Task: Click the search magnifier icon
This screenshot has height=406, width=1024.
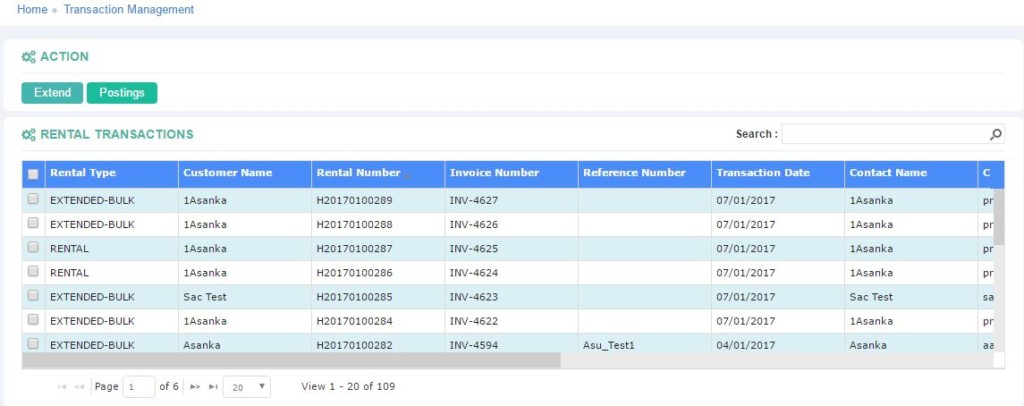Action: pos(996,134)
